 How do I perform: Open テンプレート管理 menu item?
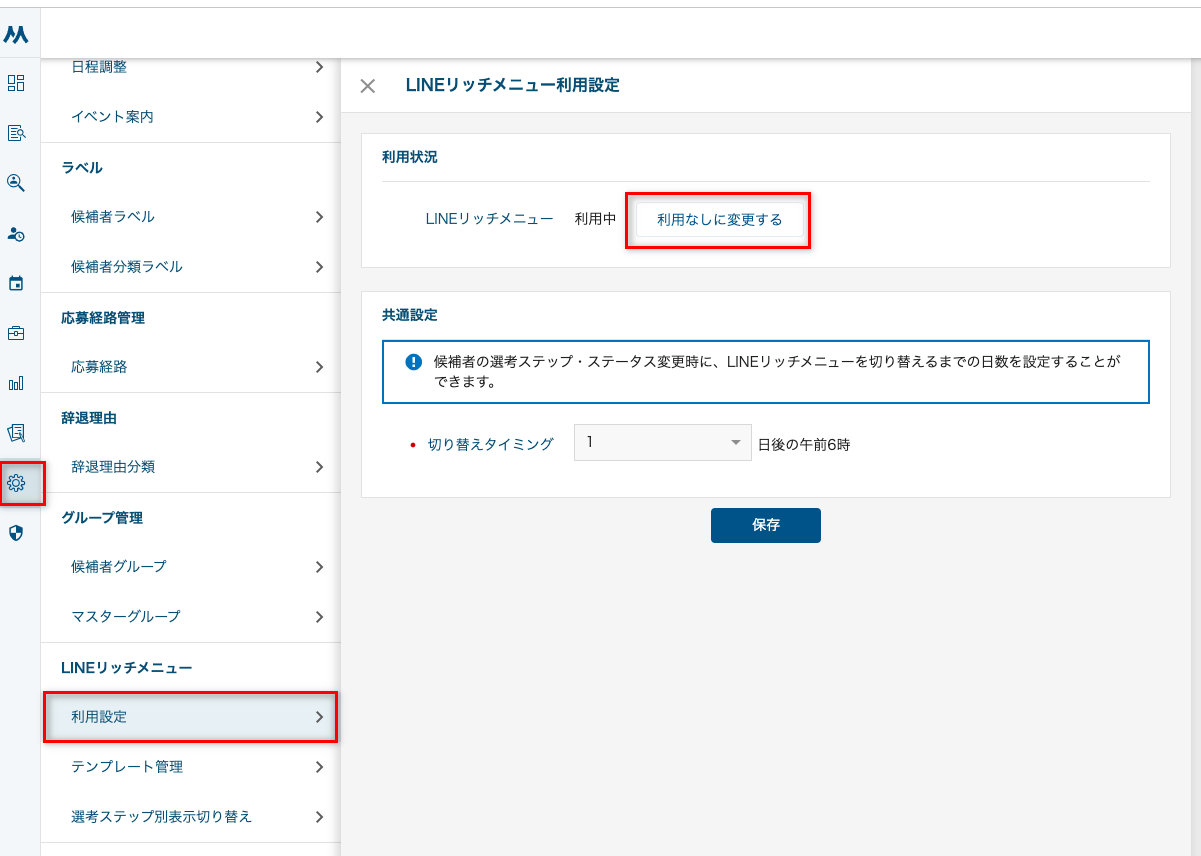191,767
